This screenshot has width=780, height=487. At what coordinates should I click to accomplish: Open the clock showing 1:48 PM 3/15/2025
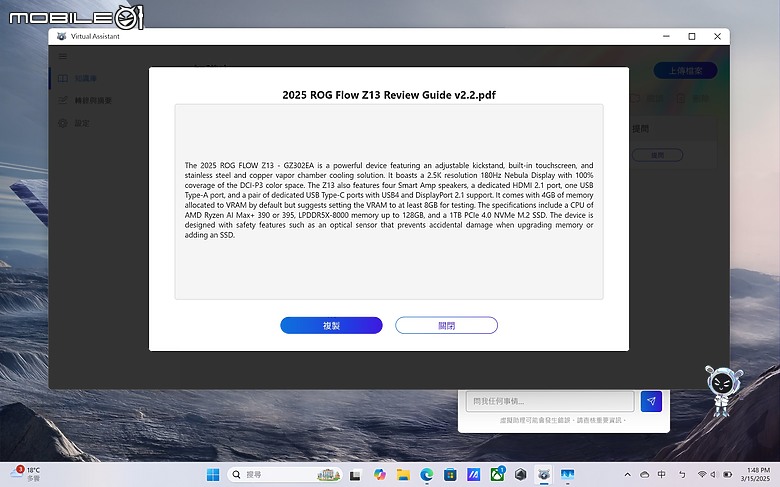point(756,475)
